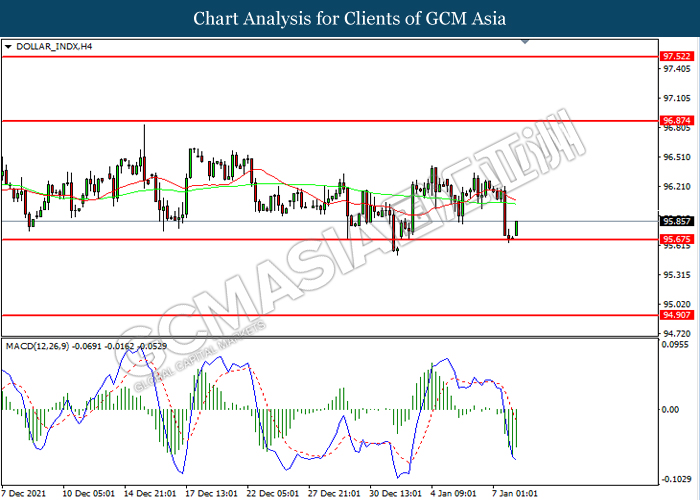Click the 10 Dec 05:01 time label
Screen dimensions: 700x500
(88, 493)
